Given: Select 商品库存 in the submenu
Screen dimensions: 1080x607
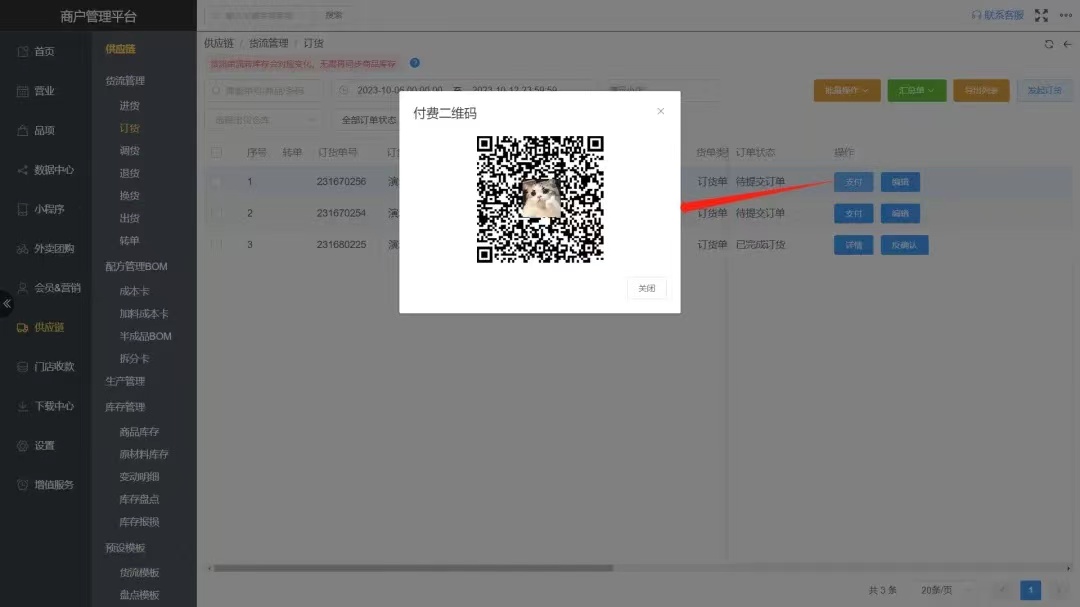Looking at the screenshot, I should pyautogui.click(x=139, y=432).
